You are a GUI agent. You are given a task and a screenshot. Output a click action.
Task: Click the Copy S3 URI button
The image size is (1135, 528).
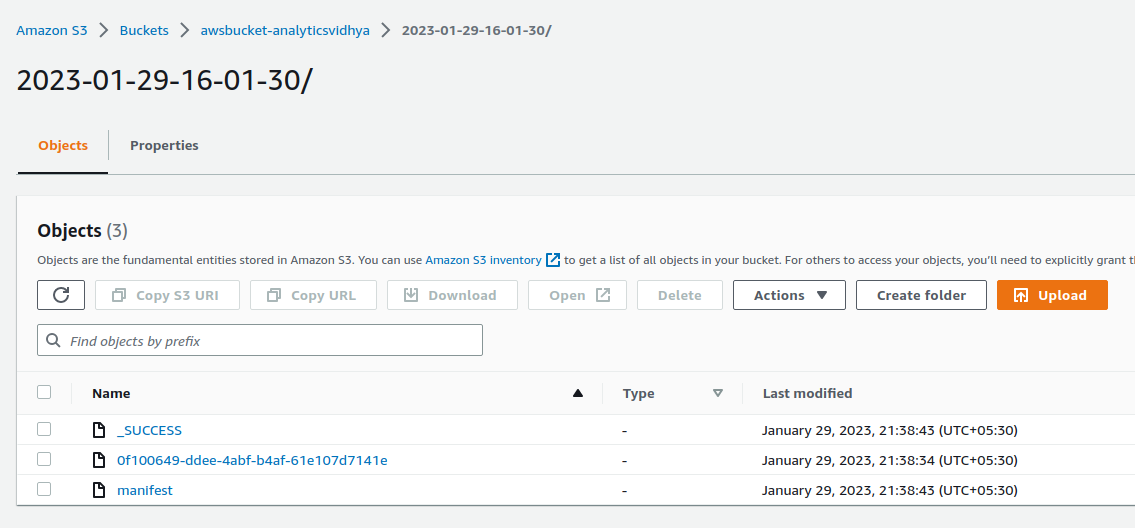tap(167, 295)
